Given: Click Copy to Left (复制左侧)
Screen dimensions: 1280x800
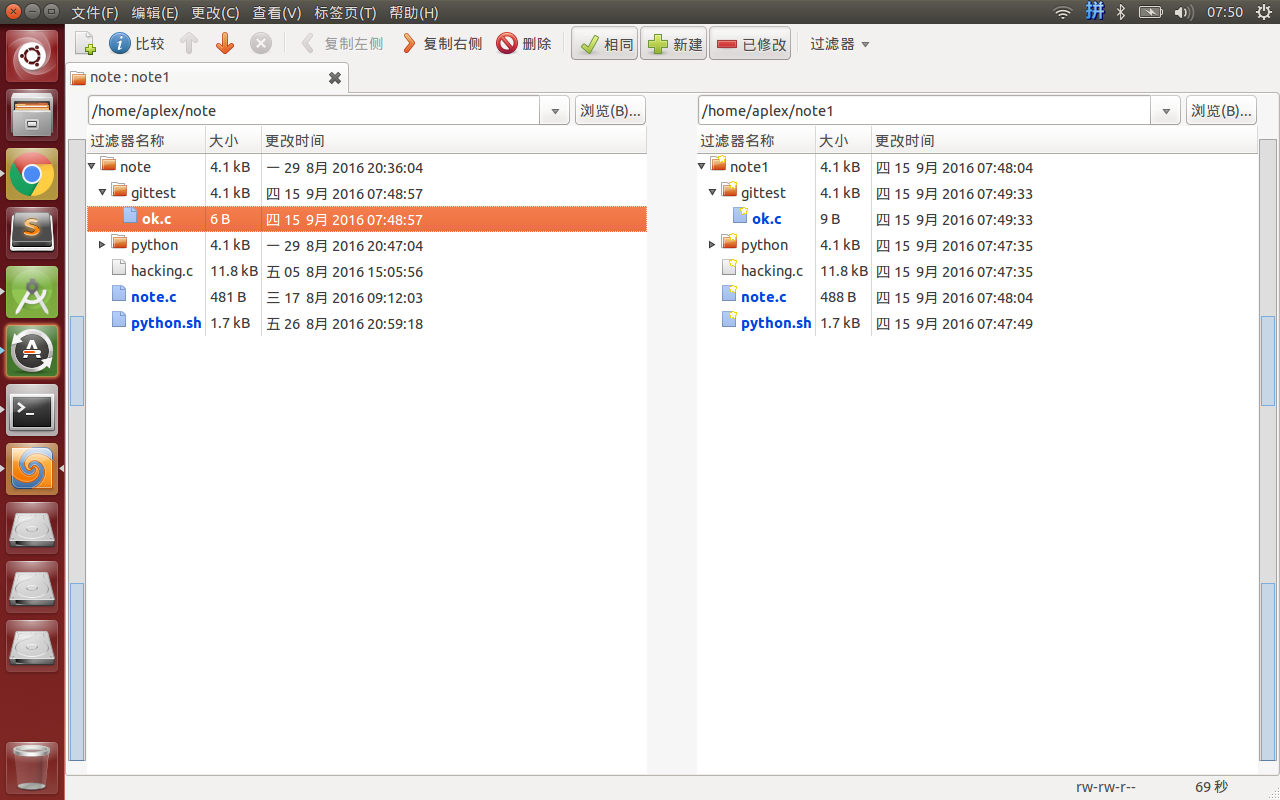Looking at the screenshot, I should tap(341, 44).
